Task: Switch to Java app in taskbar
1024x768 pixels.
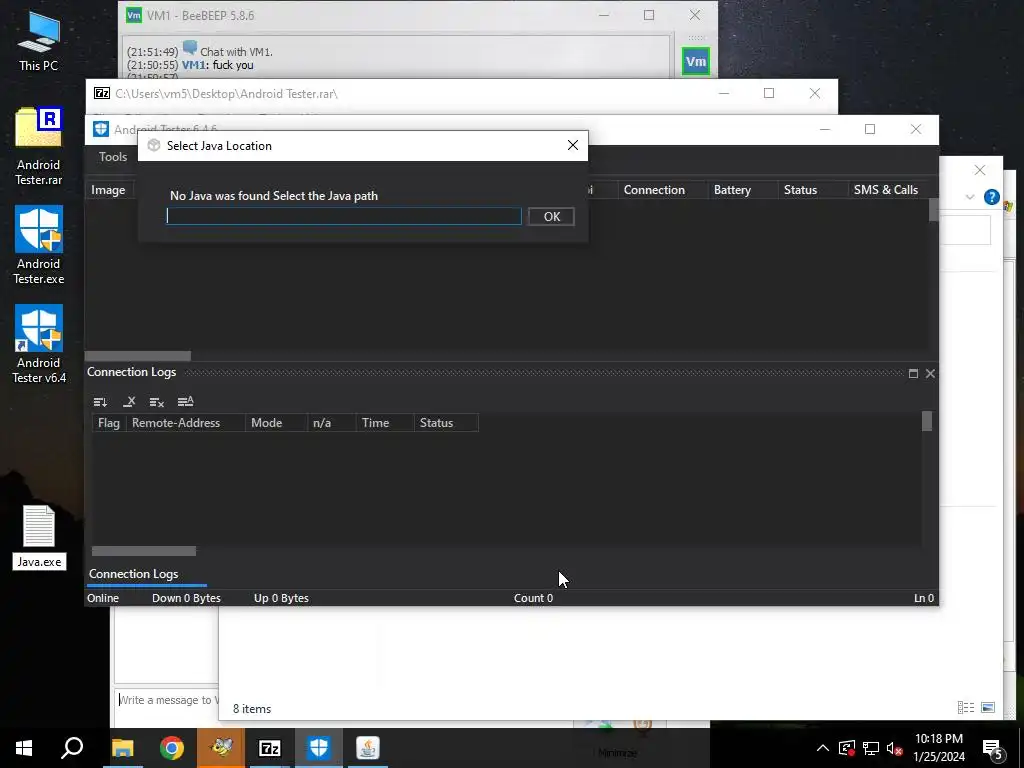Action: tap(368, 748)
